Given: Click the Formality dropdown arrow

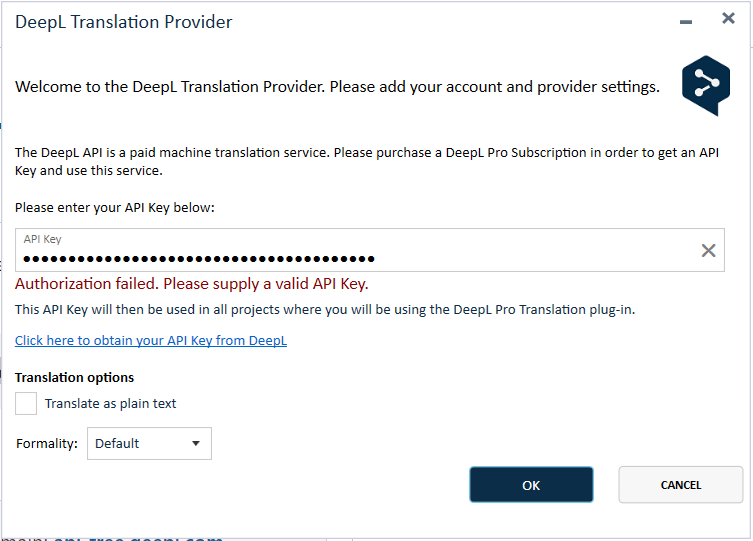Looking at the screenshot, I should (x=196, y=443).
